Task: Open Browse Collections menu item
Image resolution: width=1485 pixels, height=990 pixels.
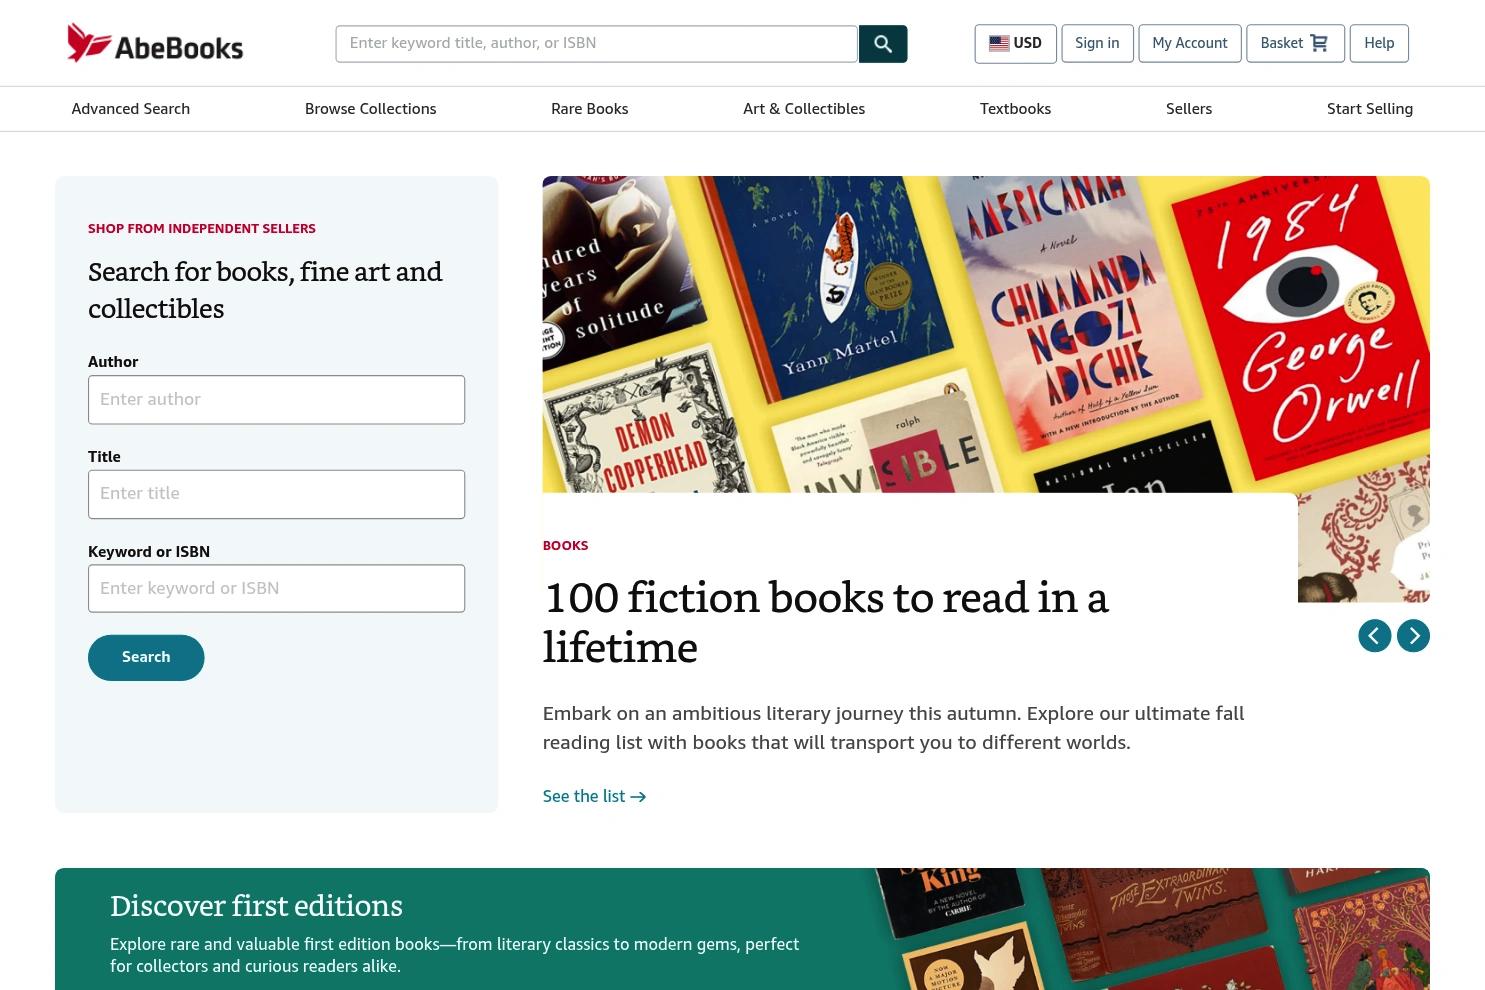Action: [371, 109]
